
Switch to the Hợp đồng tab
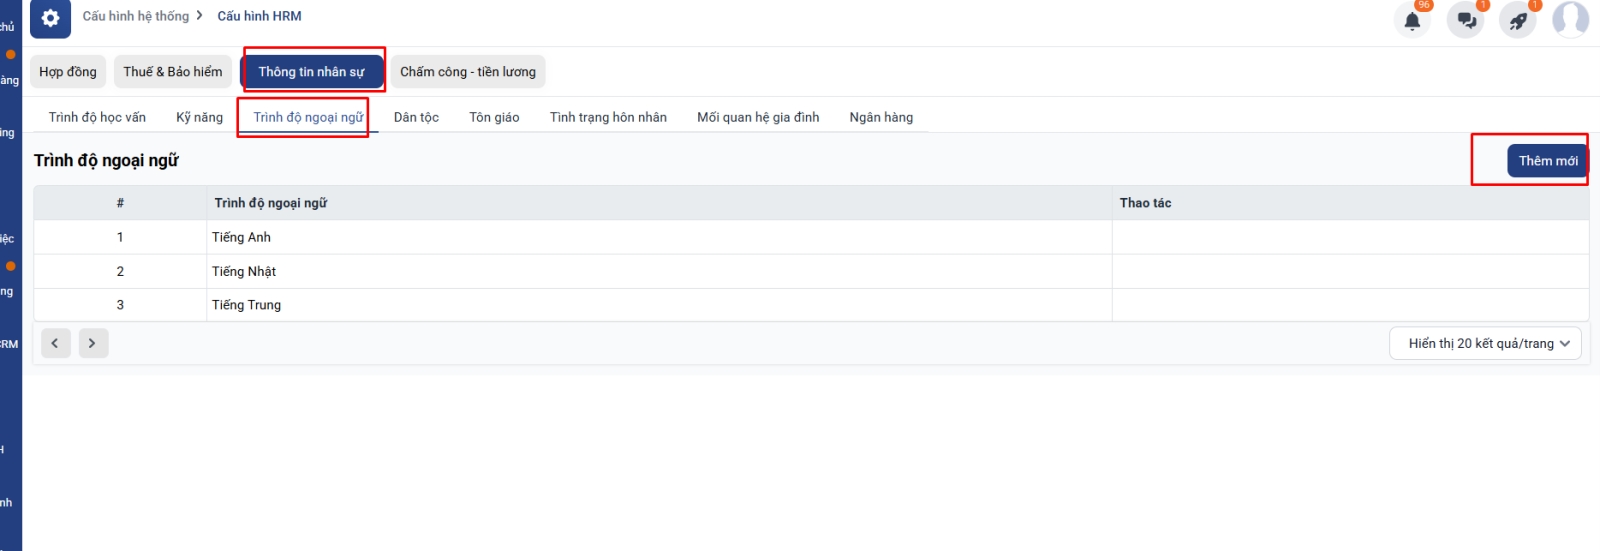coord(68,72)
